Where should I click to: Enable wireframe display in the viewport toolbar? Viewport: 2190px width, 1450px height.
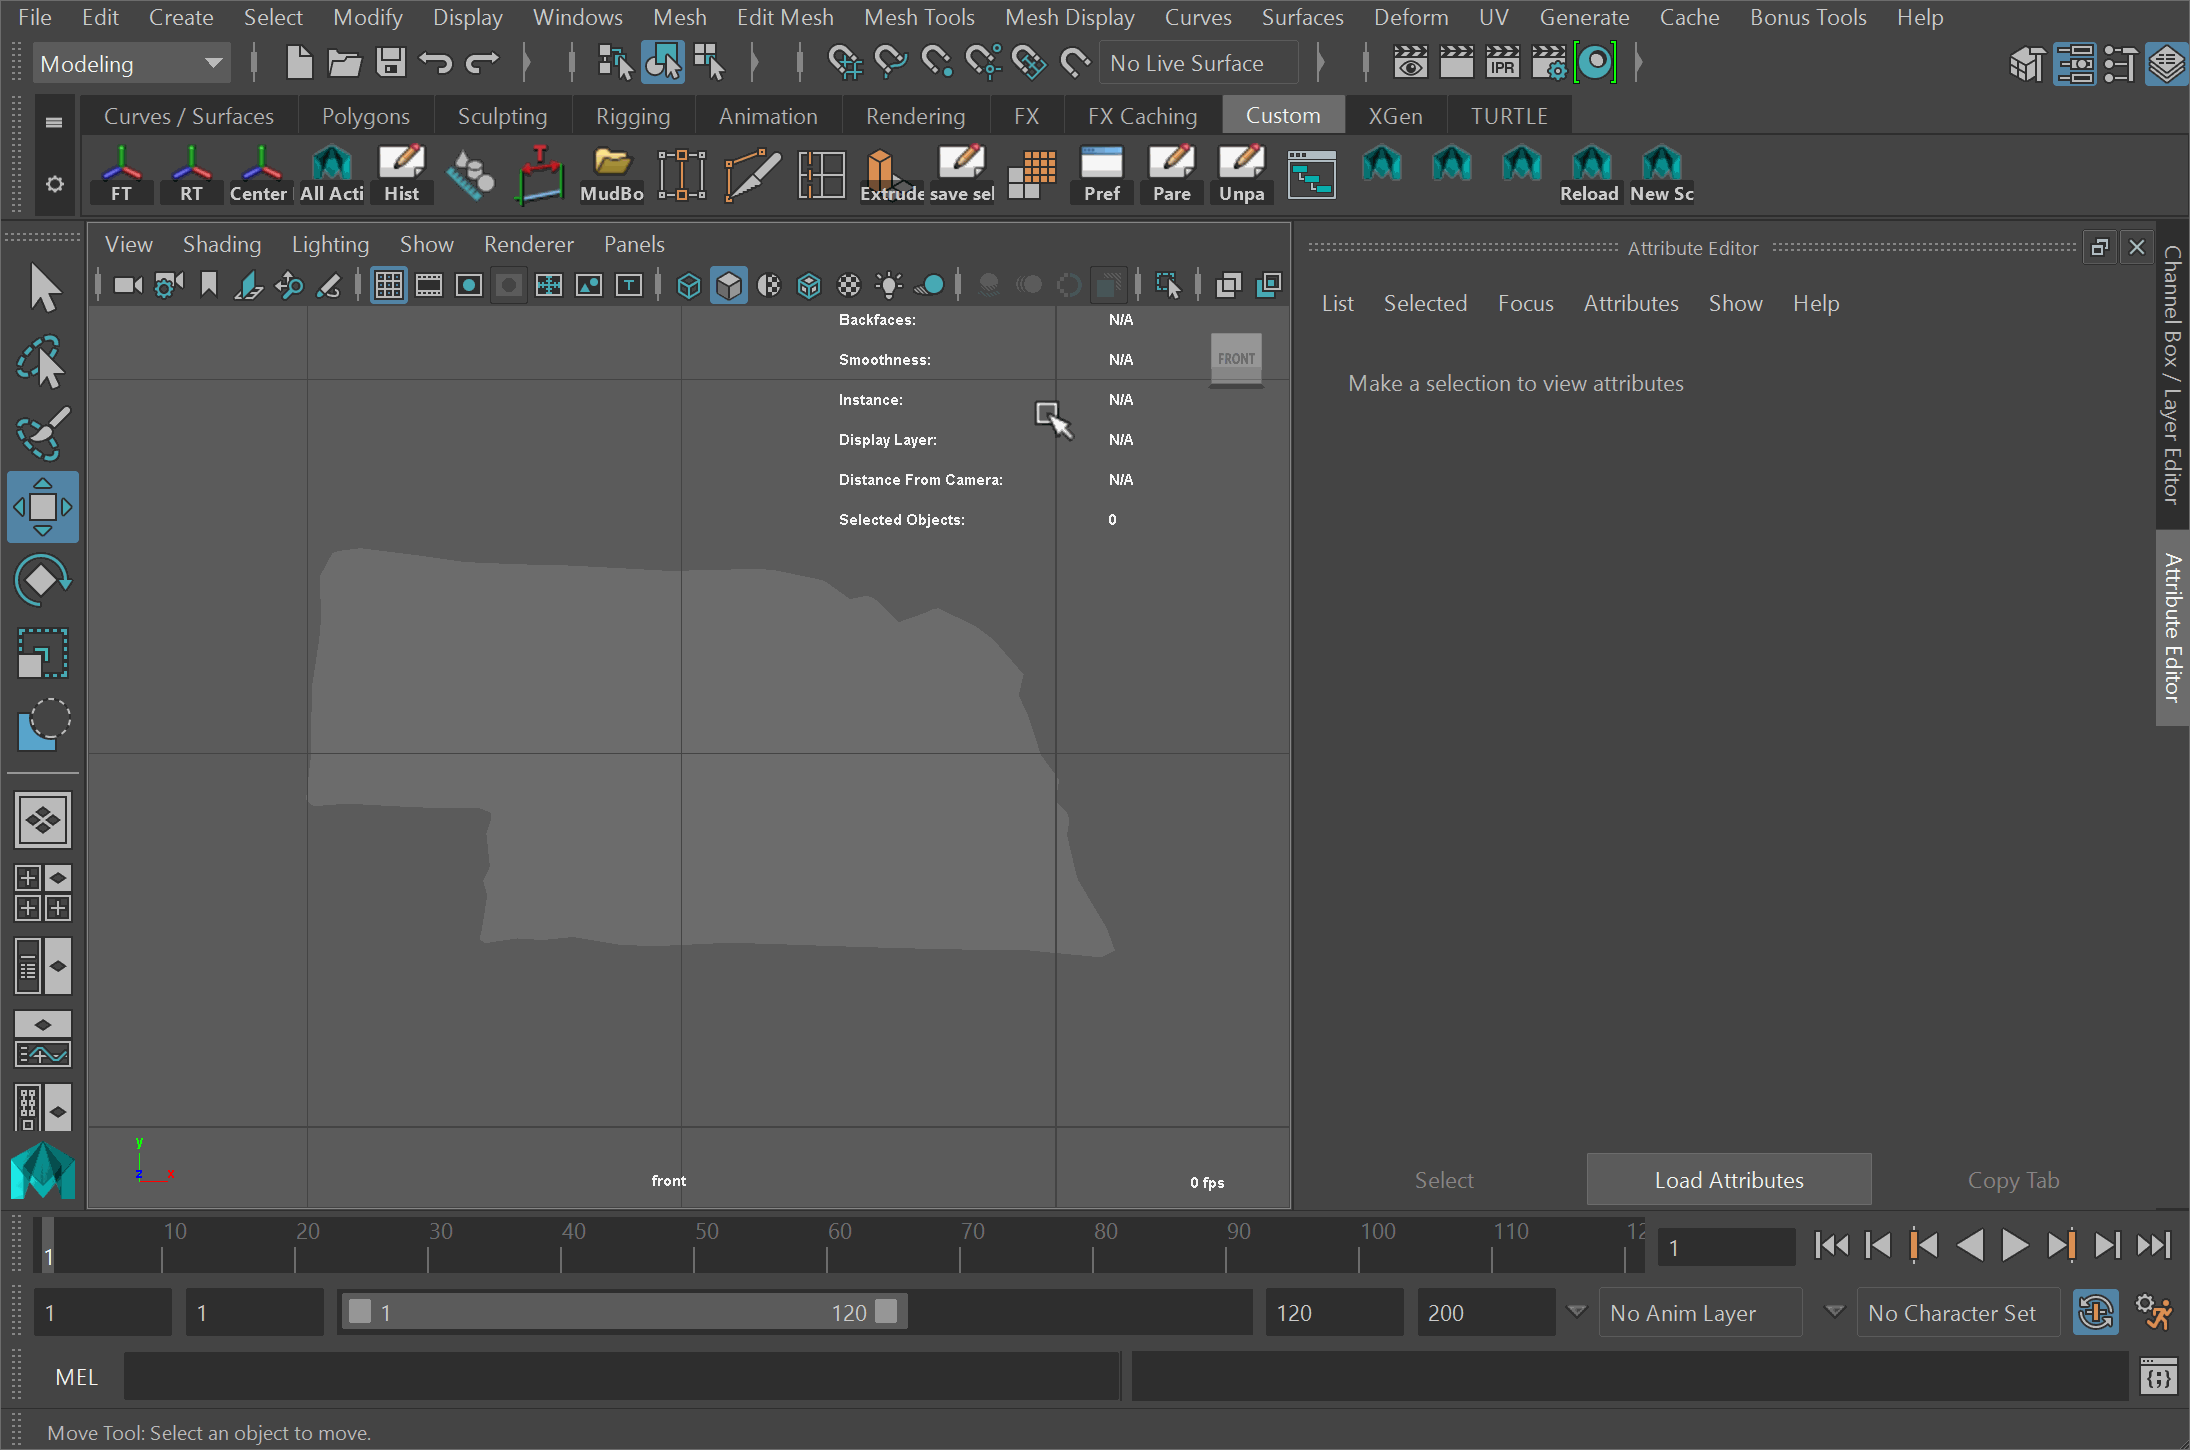coord(688,285)
